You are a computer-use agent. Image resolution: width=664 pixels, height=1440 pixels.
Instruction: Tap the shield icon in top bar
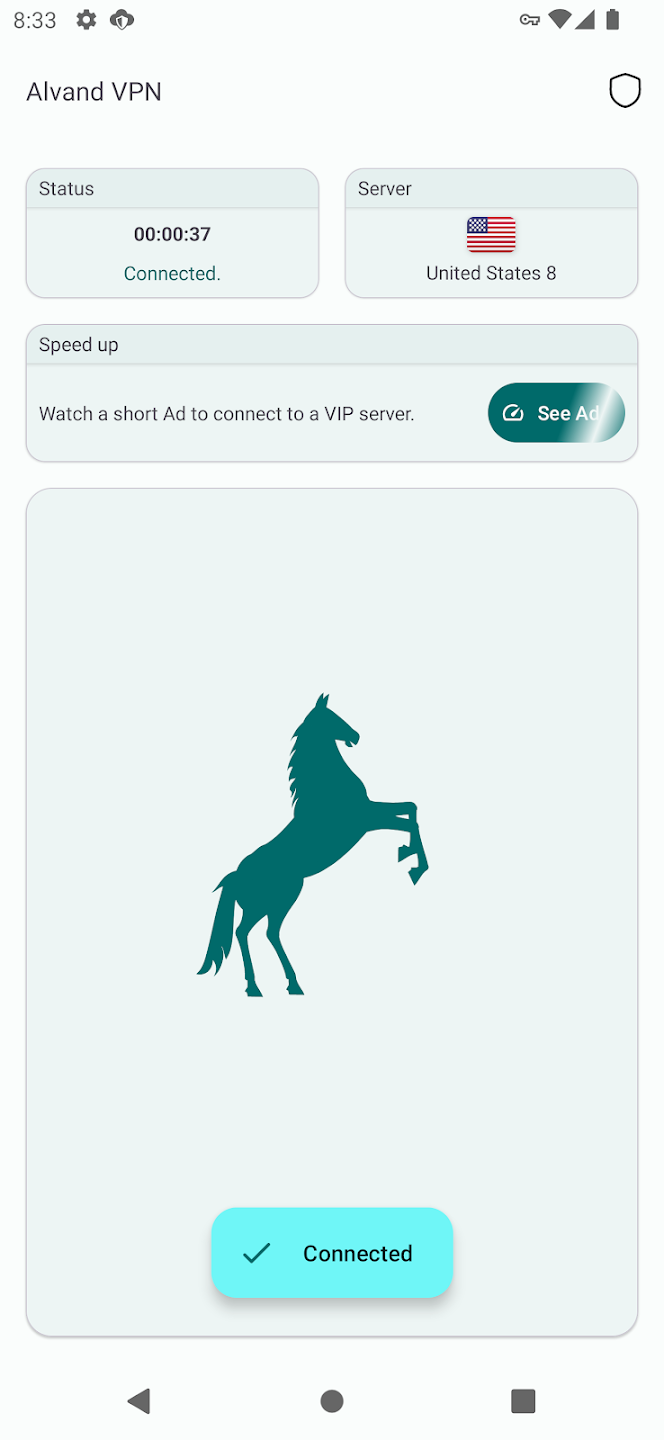[625, 91]
